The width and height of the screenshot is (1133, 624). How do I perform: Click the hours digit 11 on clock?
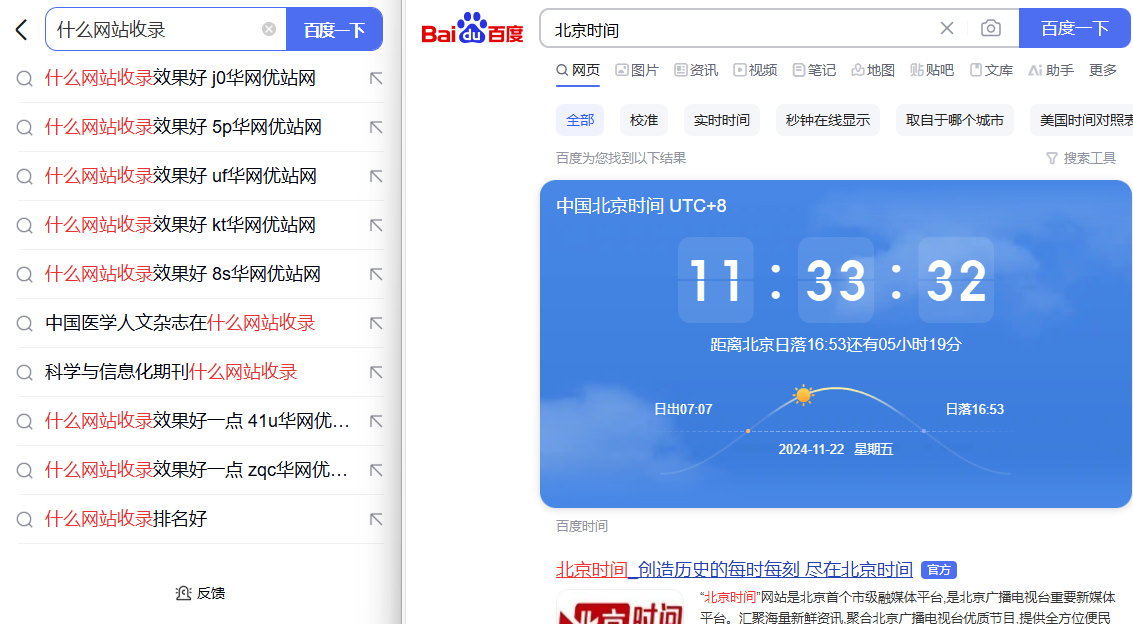[715, 280]
